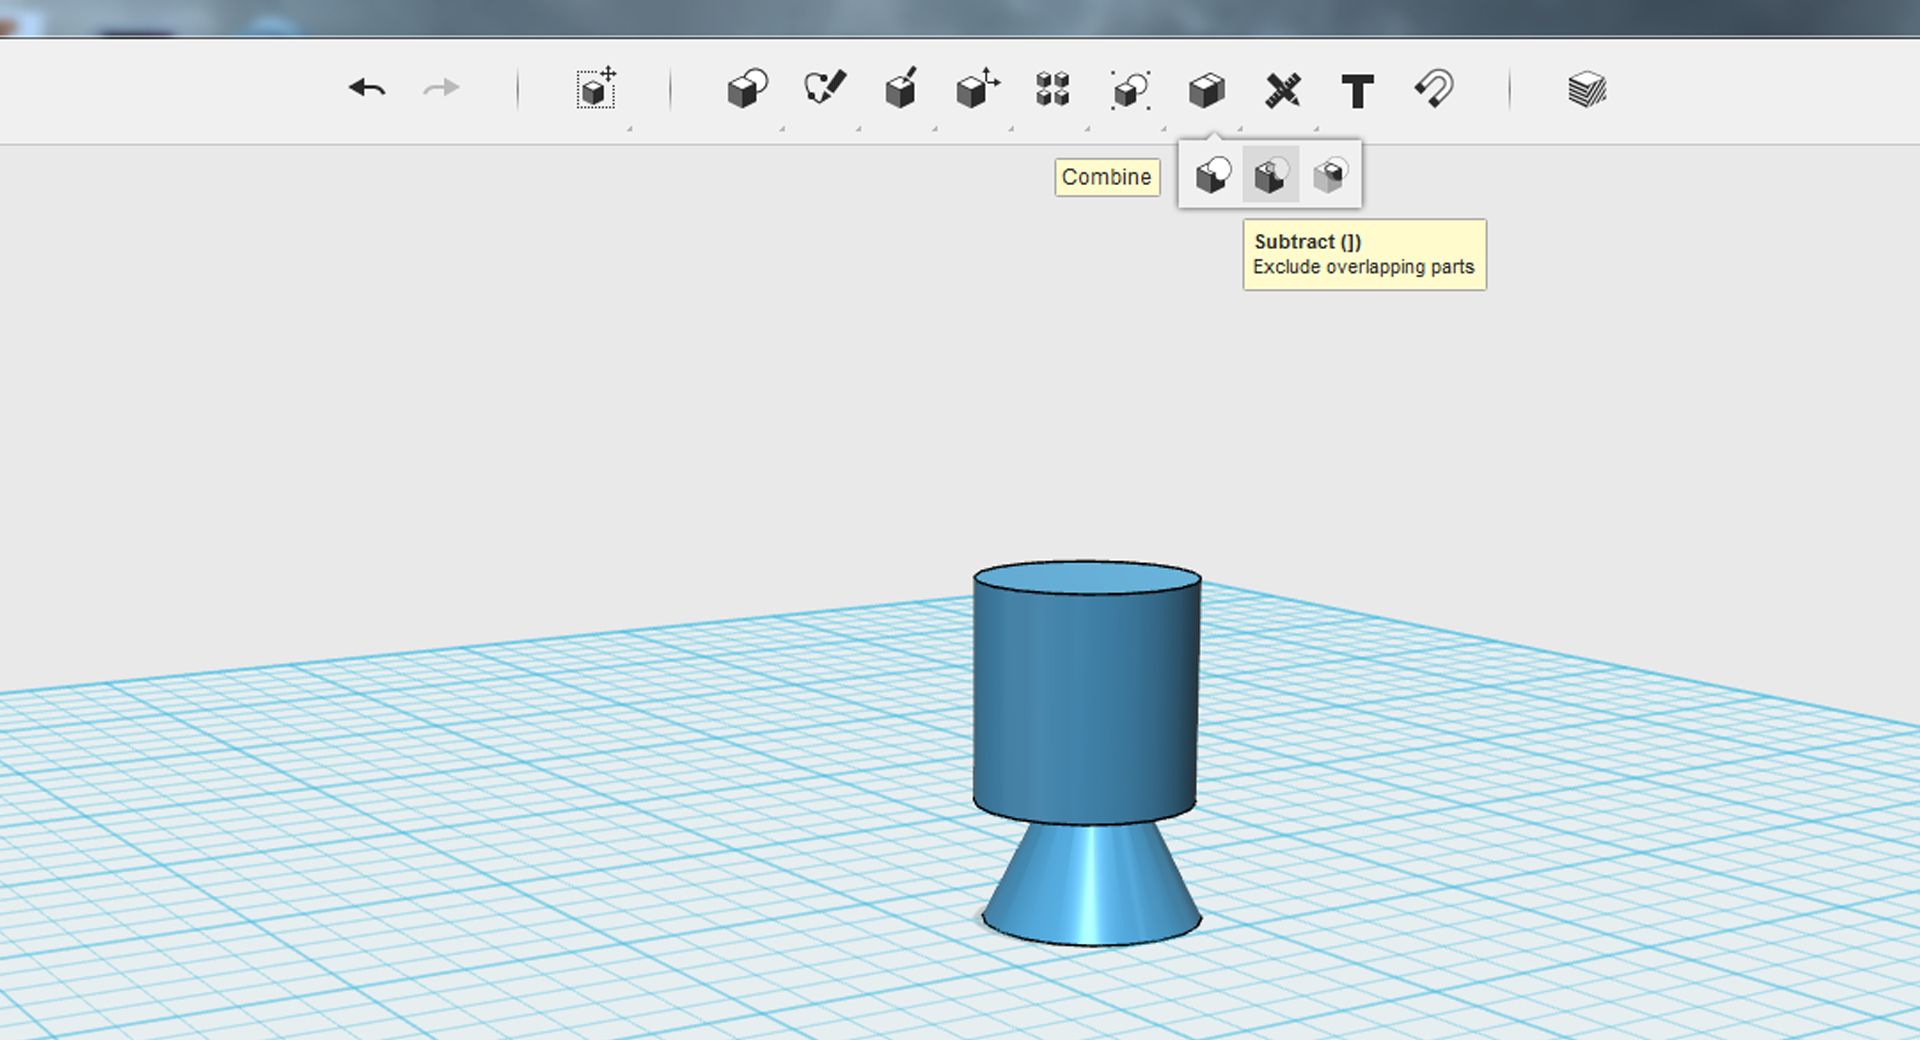The height and width of the screenshot is (1040, 1920).
Task: Activate the Snap magnet tool
Action: point(1434,89)
